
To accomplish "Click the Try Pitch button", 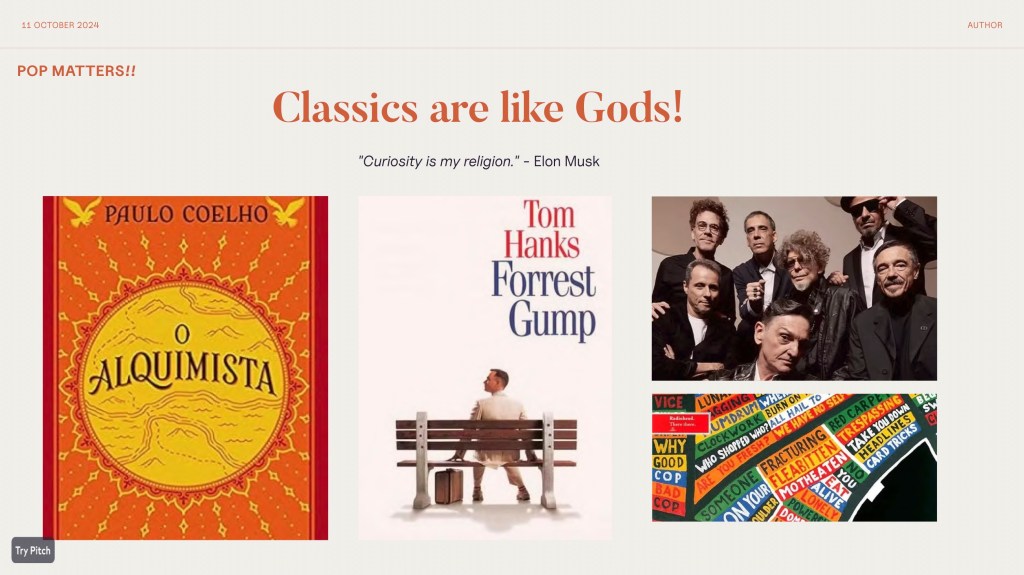I will coord(33,550).
